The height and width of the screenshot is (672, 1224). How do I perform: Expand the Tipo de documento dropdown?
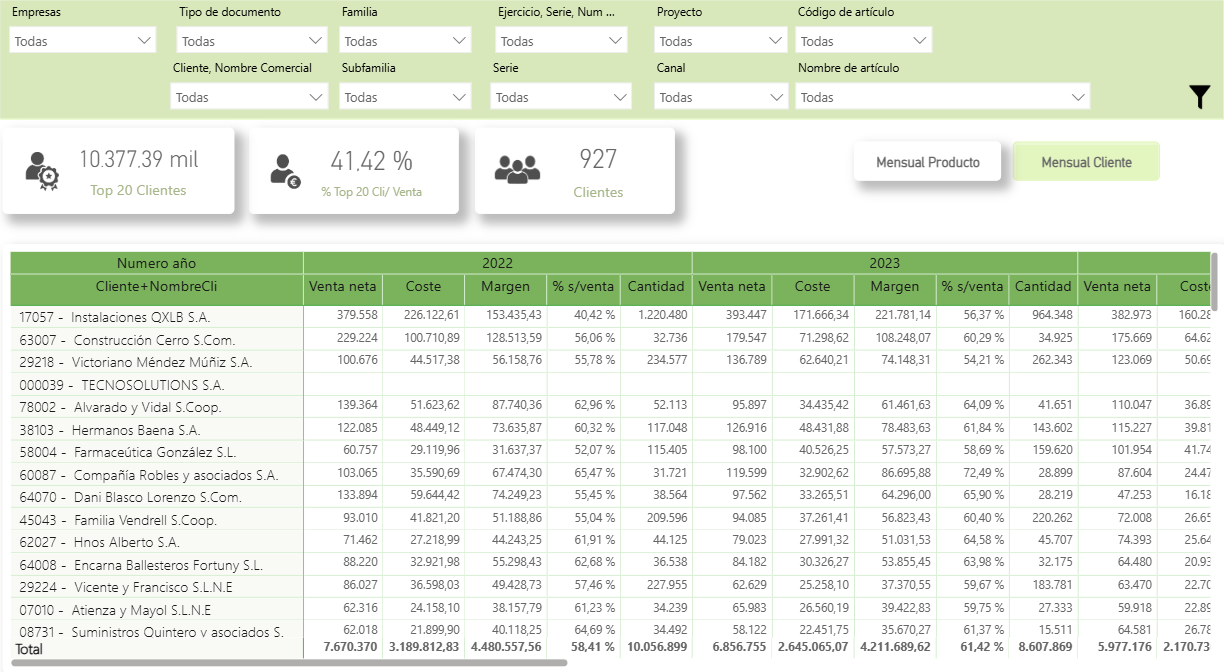[x=252, y=41]
